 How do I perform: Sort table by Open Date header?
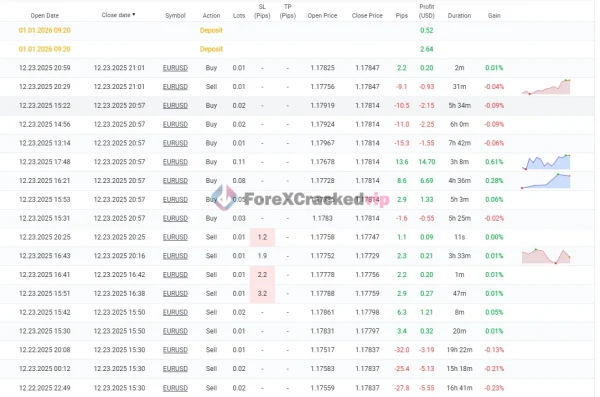coord(44,16)
